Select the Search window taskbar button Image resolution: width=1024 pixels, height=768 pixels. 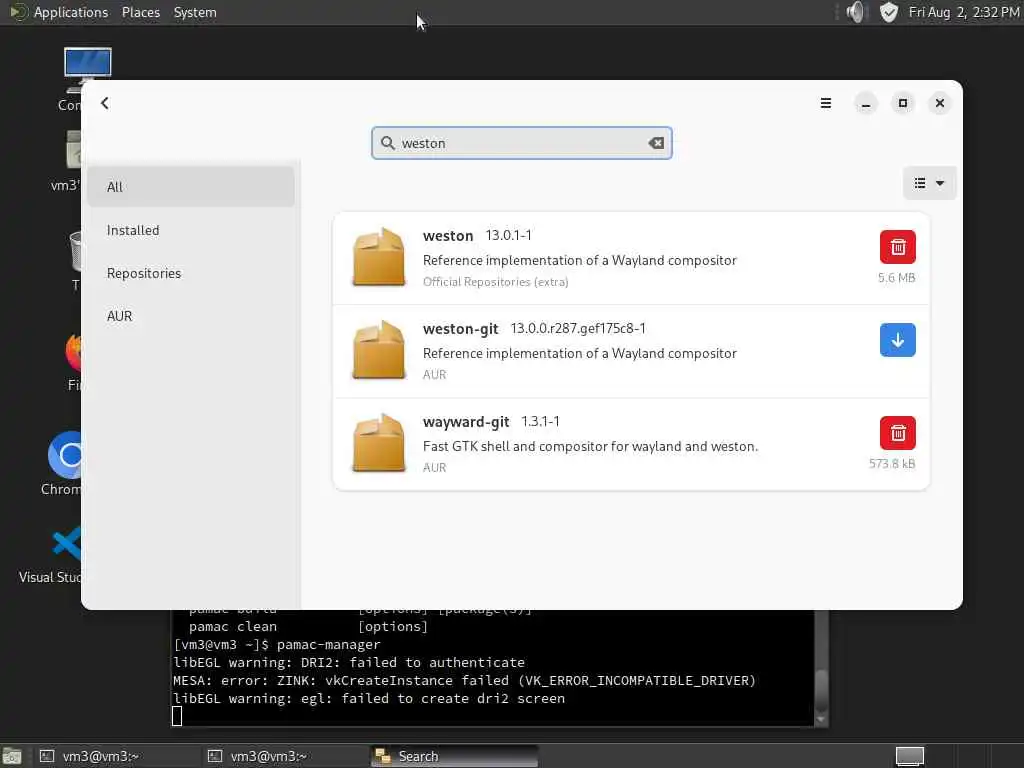pyautogui.click(x=455, y=756)
